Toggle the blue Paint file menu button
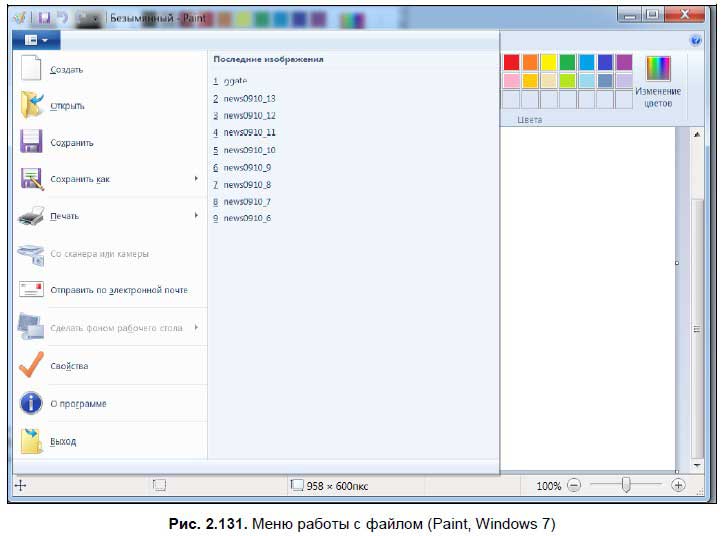Viewport: 722px width, 536px height. tap(37, 39)
